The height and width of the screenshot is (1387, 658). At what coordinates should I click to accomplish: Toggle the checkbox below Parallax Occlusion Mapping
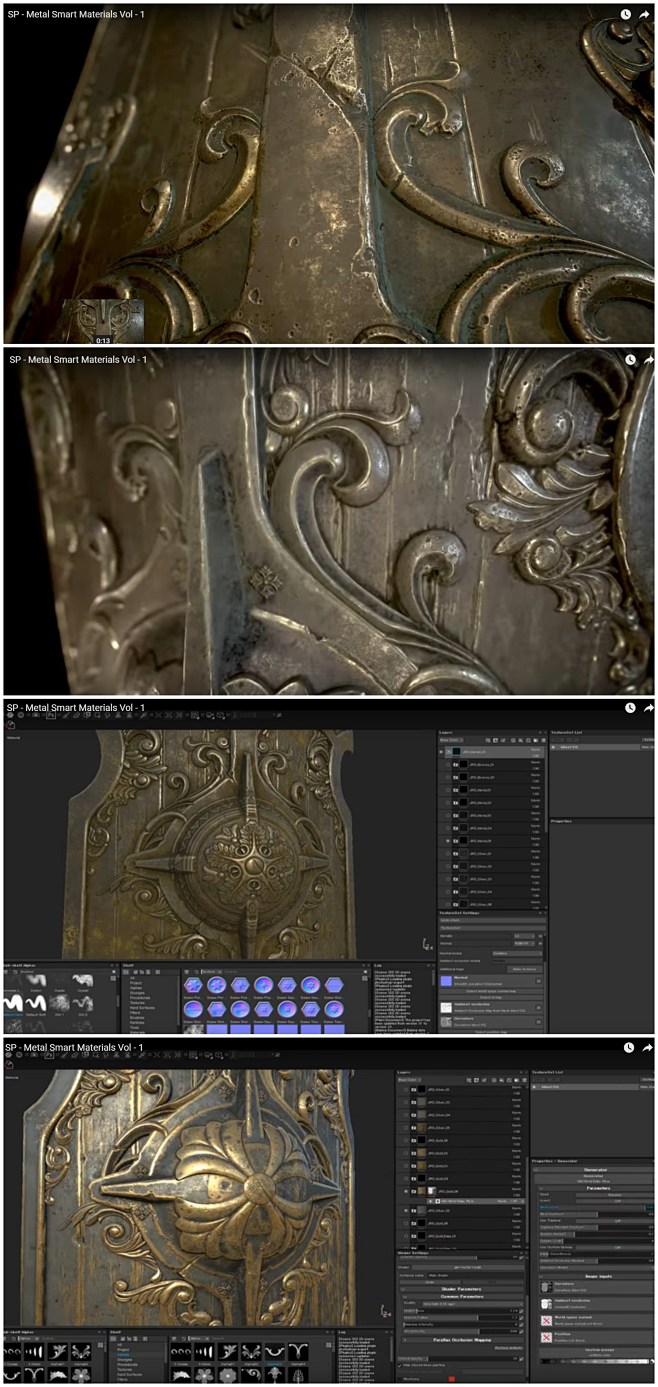(401, 1365)
